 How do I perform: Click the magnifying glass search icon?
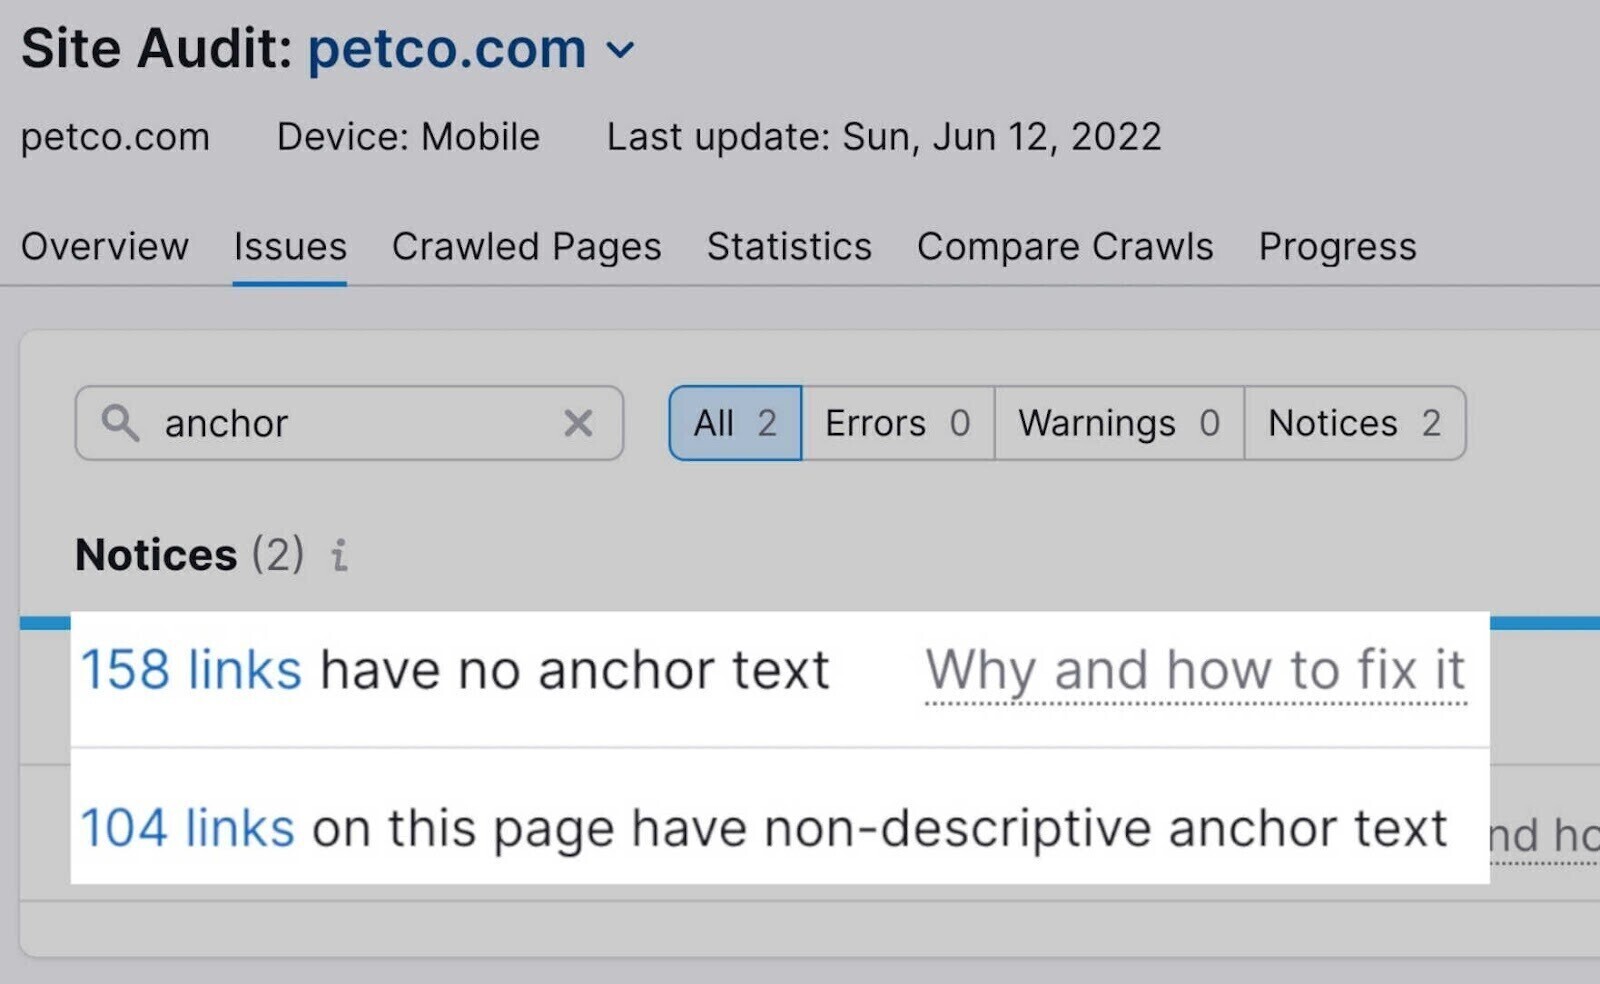tap(120, 423)
